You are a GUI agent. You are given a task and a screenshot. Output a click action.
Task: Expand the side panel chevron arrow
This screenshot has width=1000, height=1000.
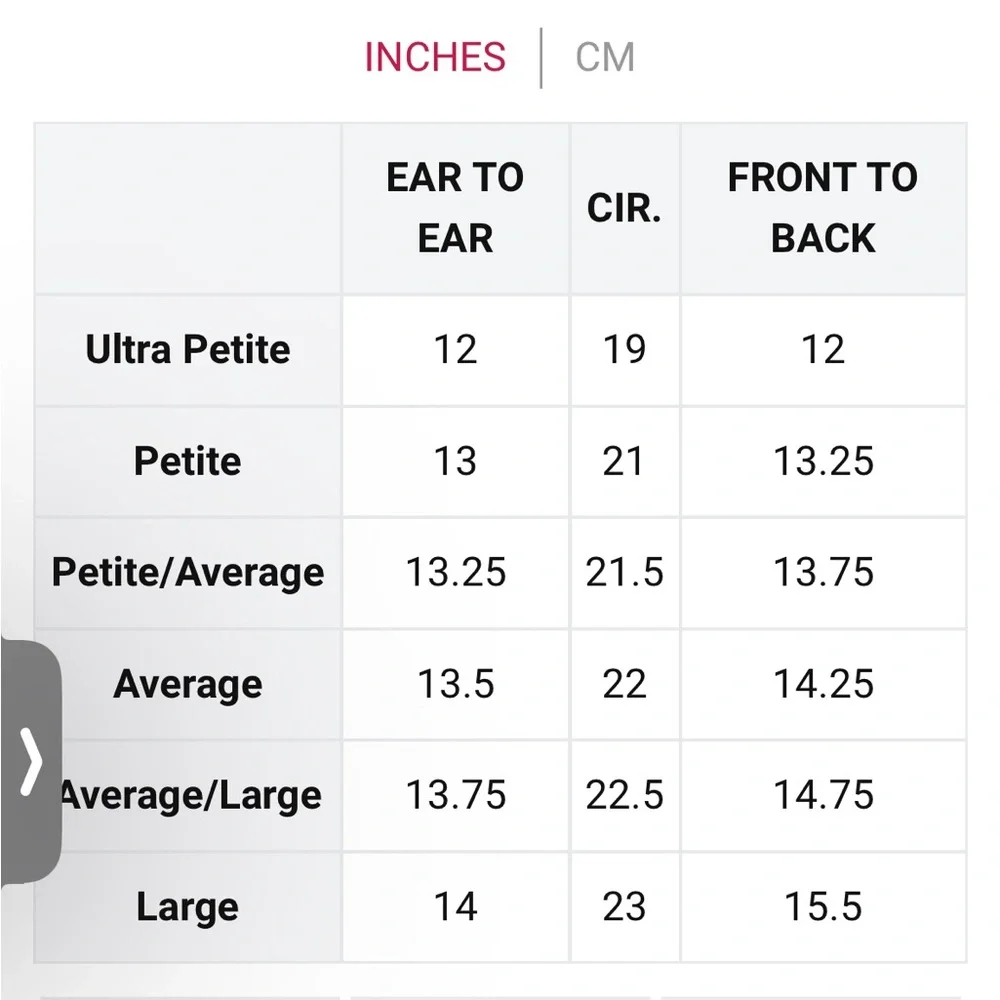point(31,761)
